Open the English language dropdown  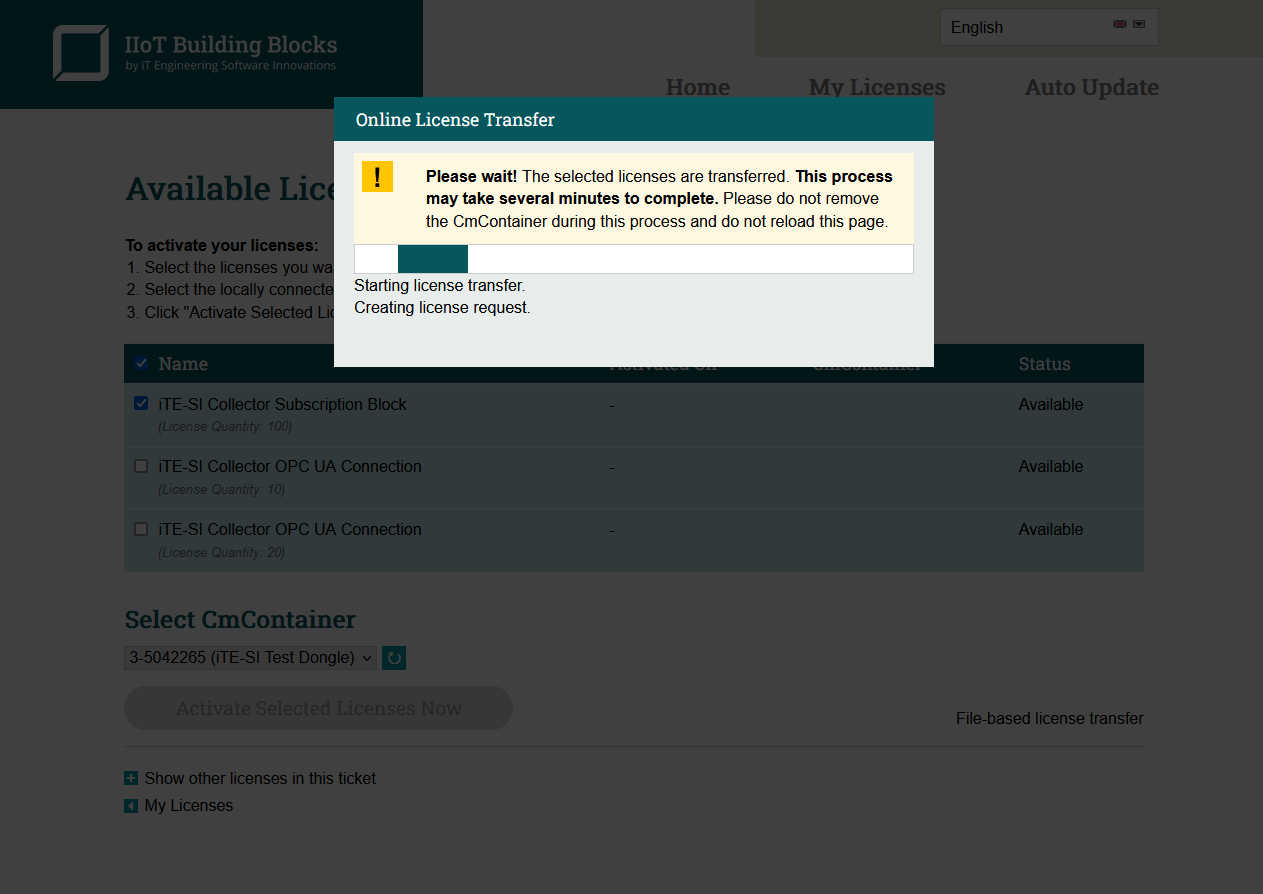tap(1048, 27)
